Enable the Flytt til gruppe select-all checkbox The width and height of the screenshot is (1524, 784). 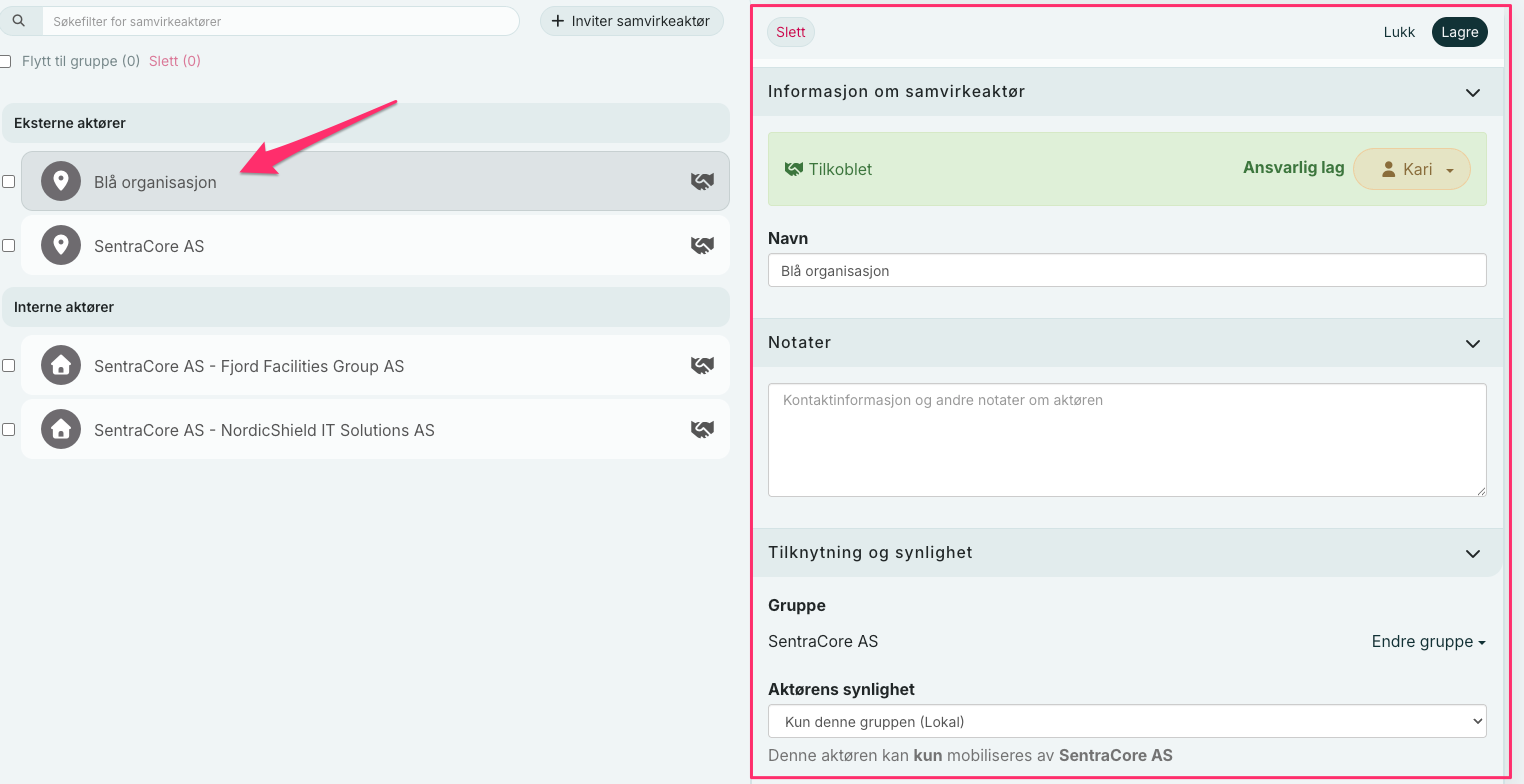click(x=5, y=61)
